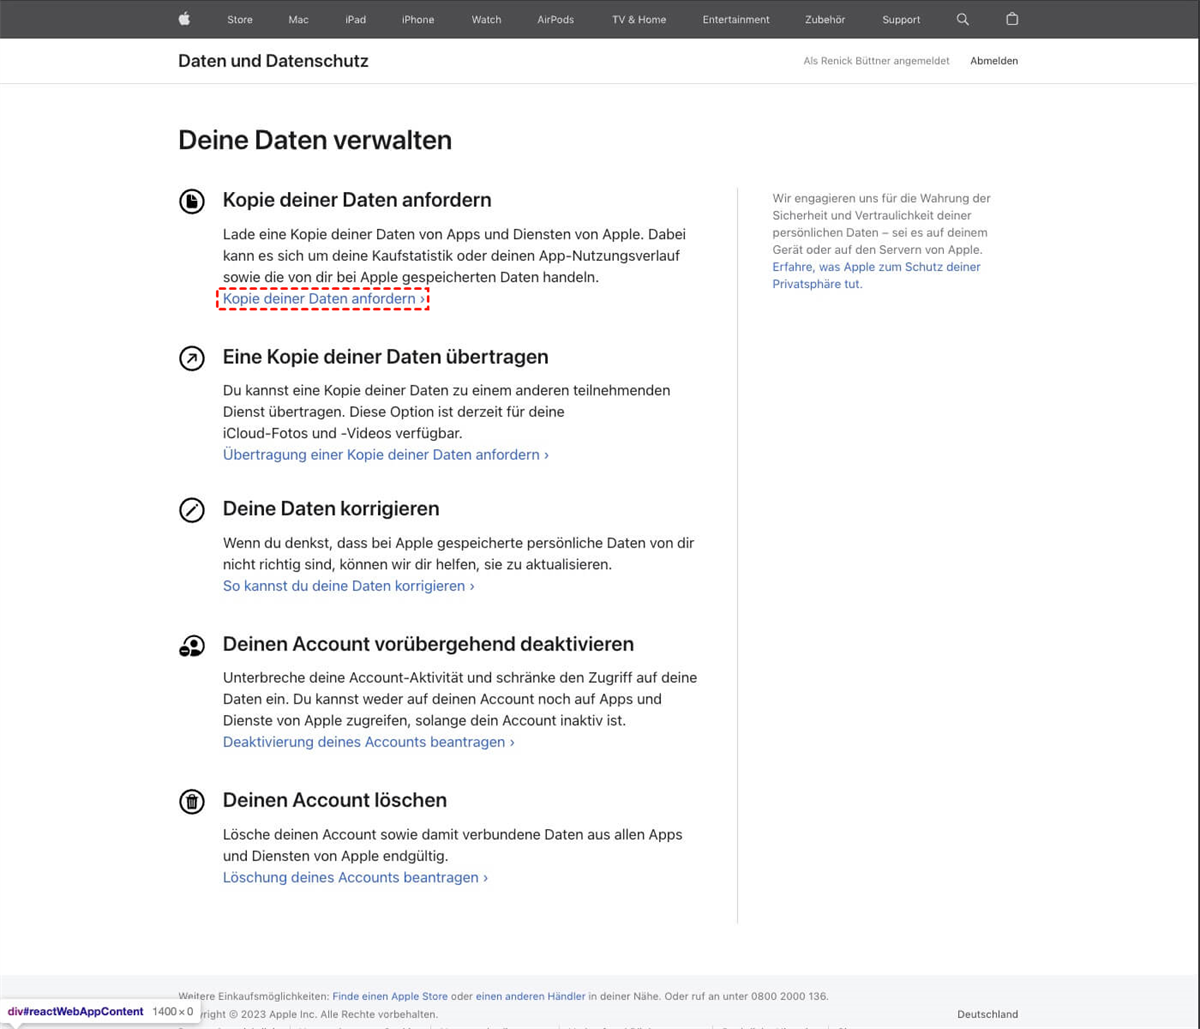The height and width of the screenshot is (1029, 1200).
Task: Click the Eine Kopie deiner Daten übertragen heading
Action: click(385, 357)
